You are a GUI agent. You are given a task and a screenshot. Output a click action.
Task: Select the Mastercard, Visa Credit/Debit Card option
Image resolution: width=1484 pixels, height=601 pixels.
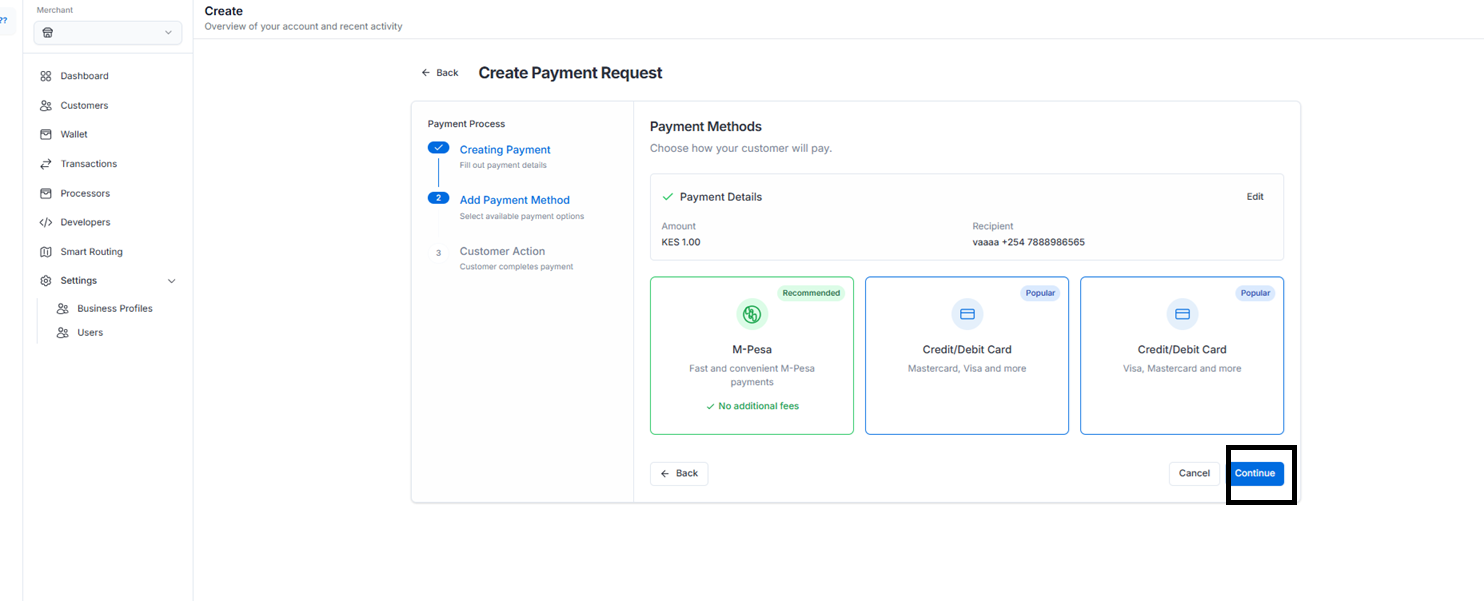pos(966,355)
